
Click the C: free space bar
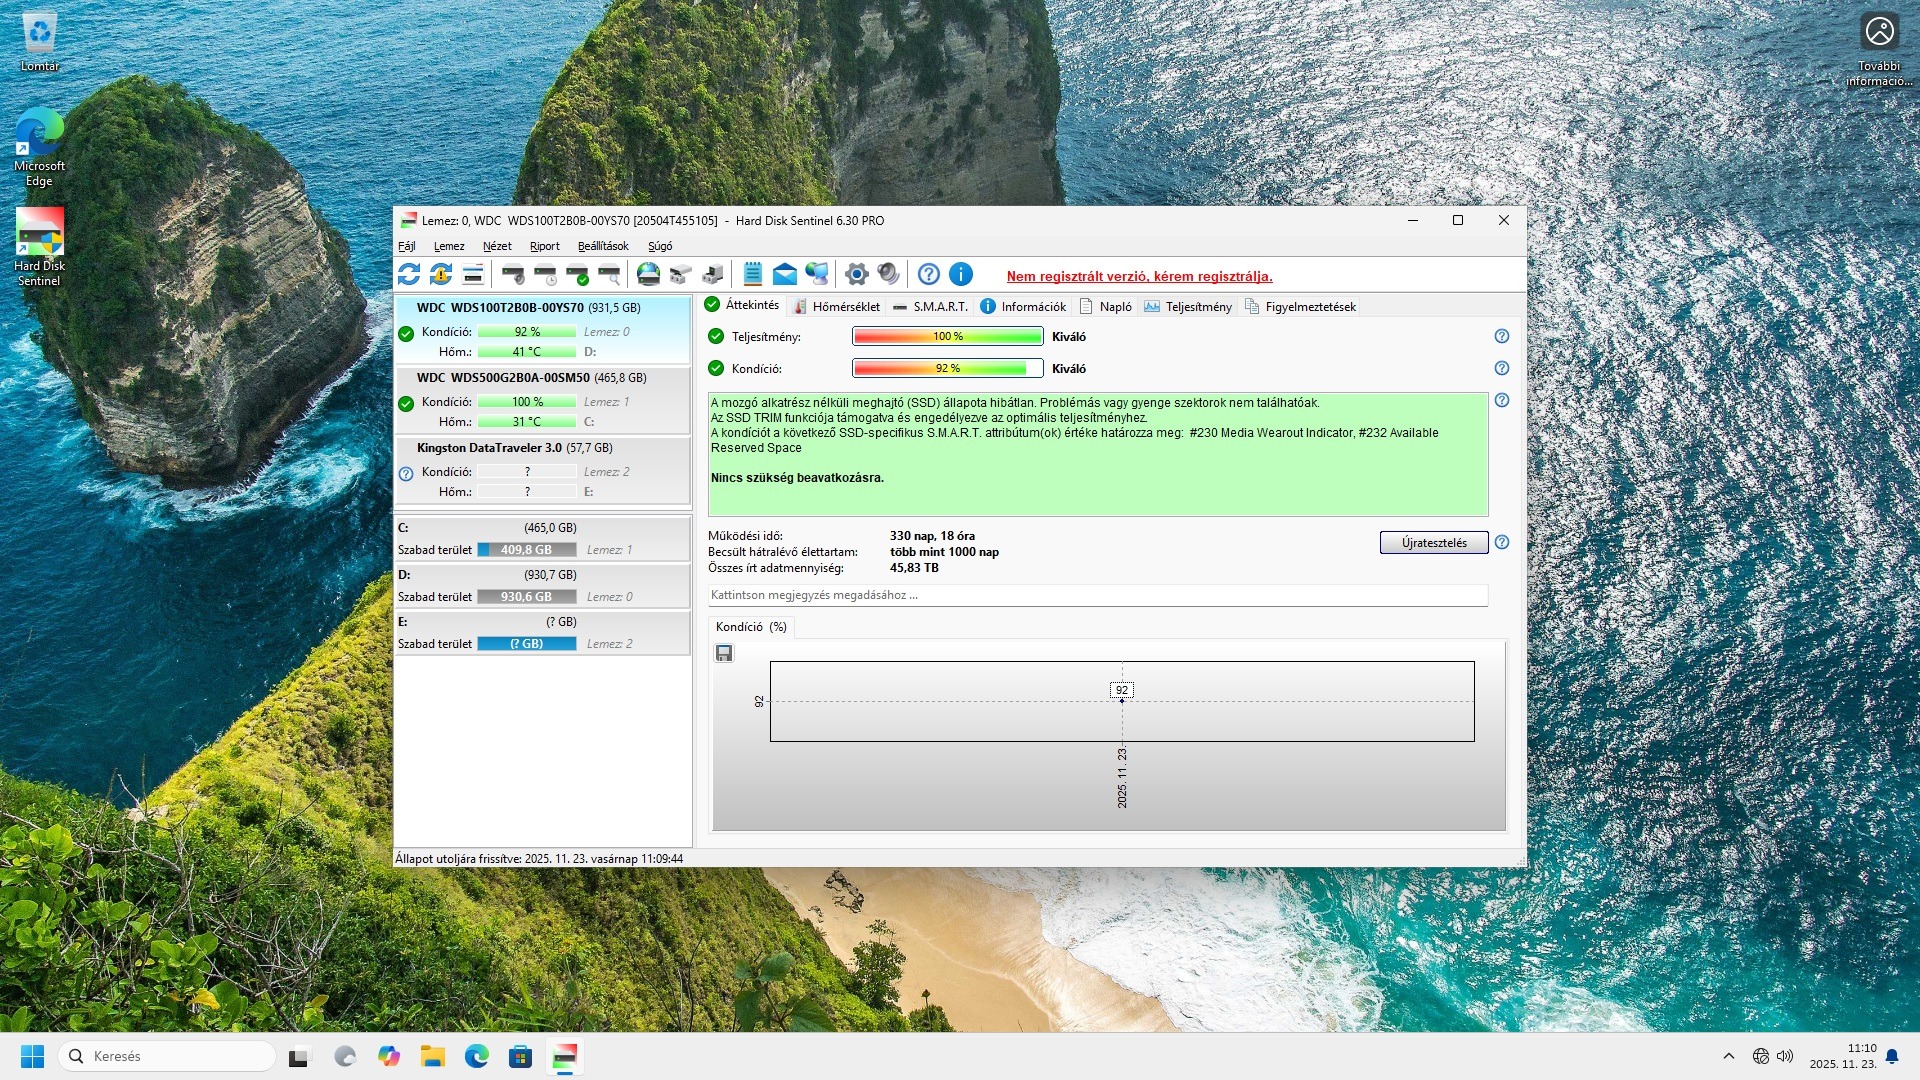click(x=526, y=550)
